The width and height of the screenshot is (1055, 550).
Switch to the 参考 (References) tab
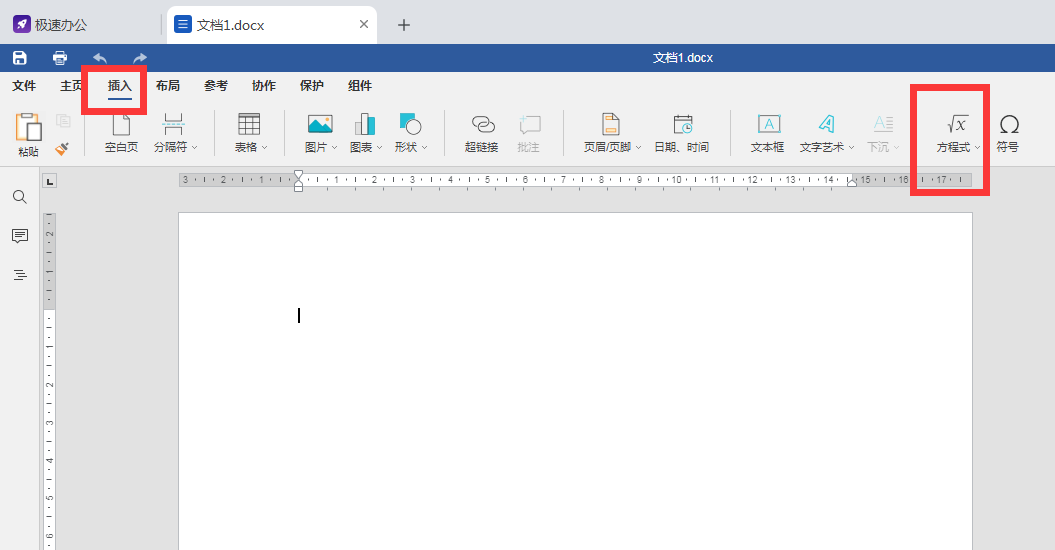(216, 85)
